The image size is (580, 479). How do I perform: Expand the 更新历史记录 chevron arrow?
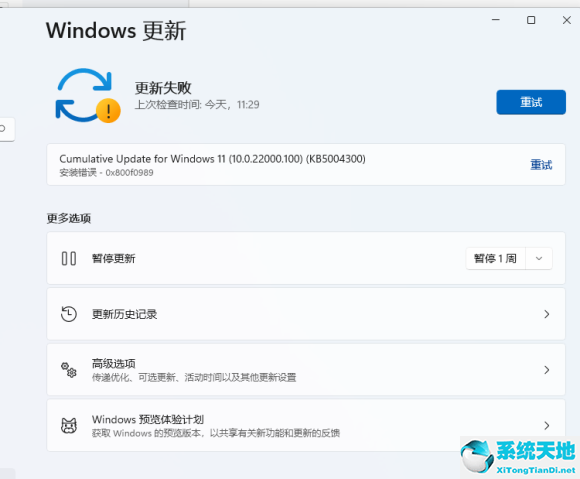[x=547, y=314]
